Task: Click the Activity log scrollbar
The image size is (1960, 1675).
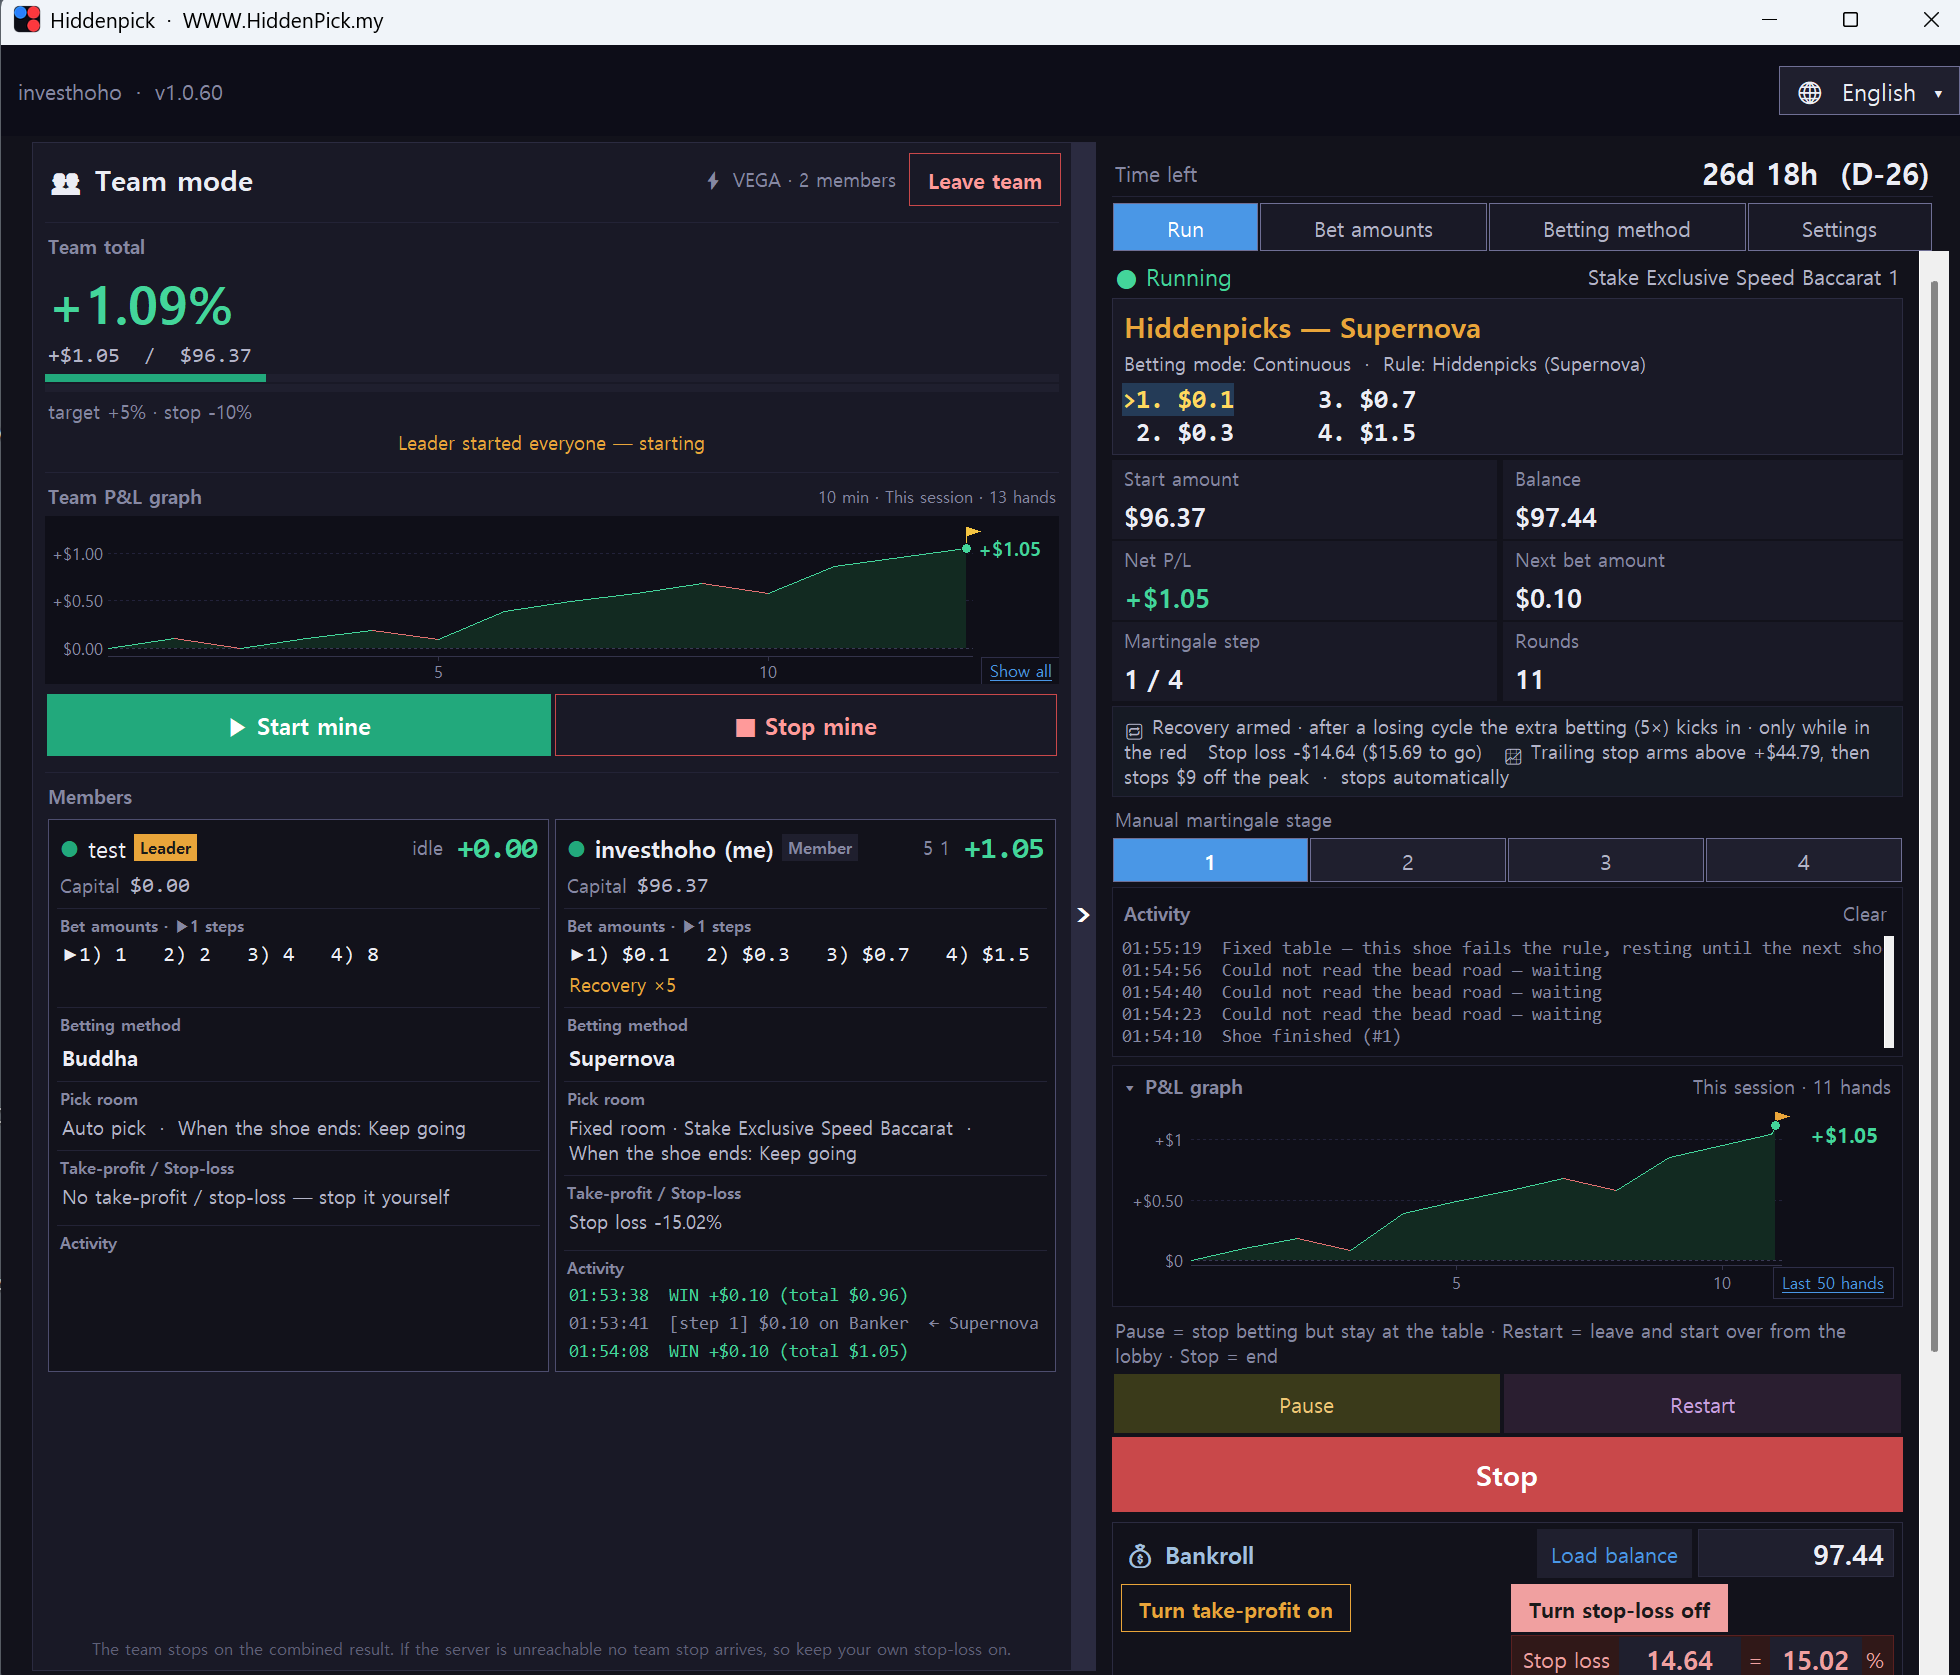Action: click(x=1888, y=992)
